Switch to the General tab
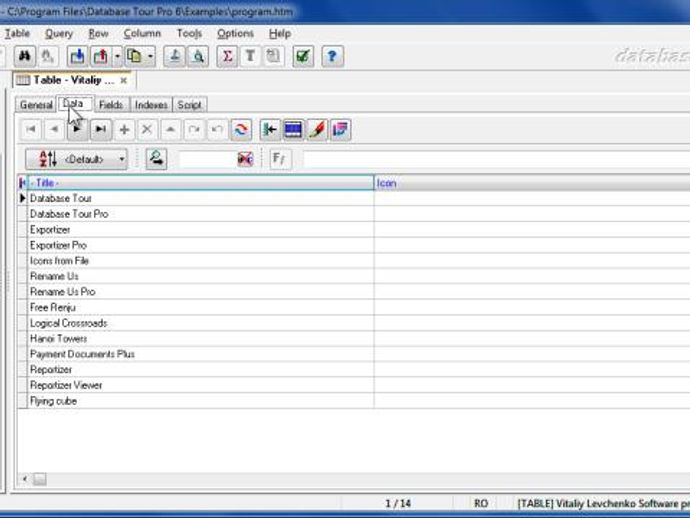This screenshot has width=690, height=518. (36, 105)
